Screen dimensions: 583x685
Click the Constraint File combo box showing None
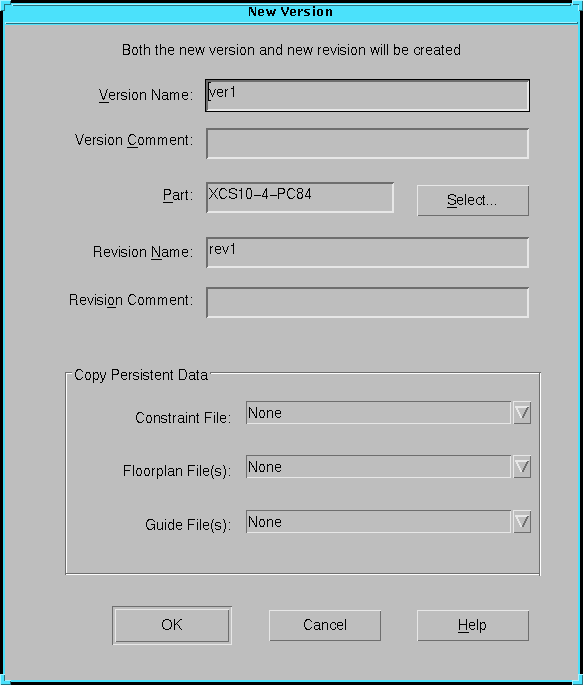(378, 412)
